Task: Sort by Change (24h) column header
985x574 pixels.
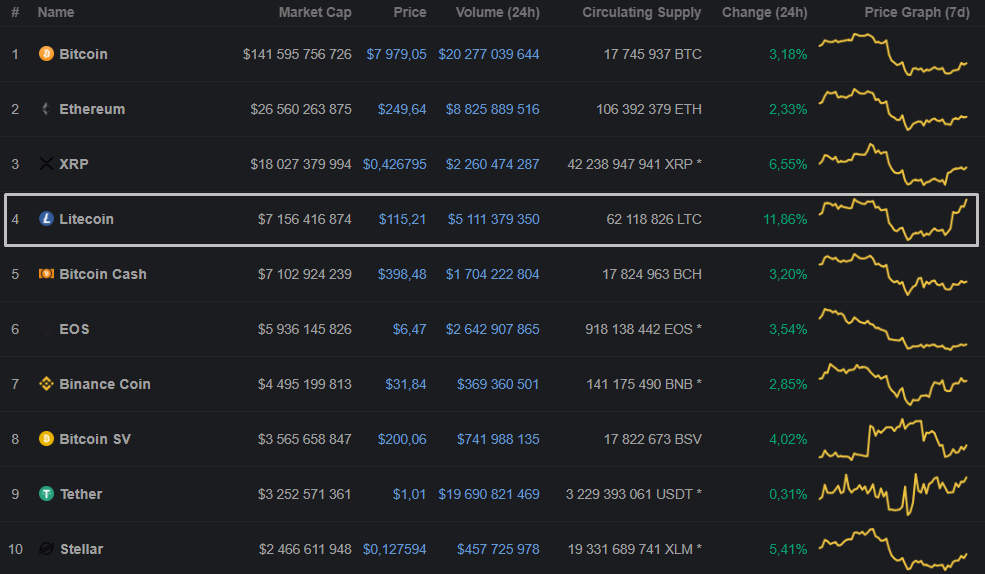Action: [x=765, y=12]
